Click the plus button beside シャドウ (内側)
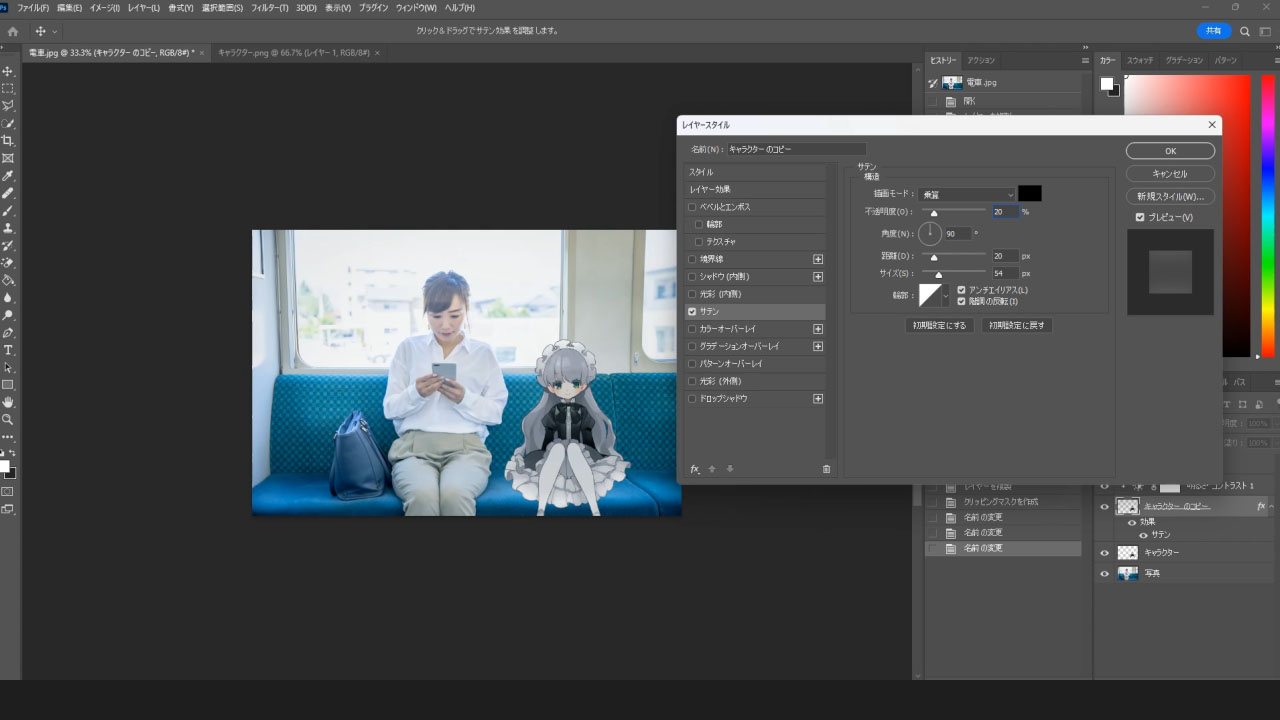1280x720 pixels. coord(818,277)
